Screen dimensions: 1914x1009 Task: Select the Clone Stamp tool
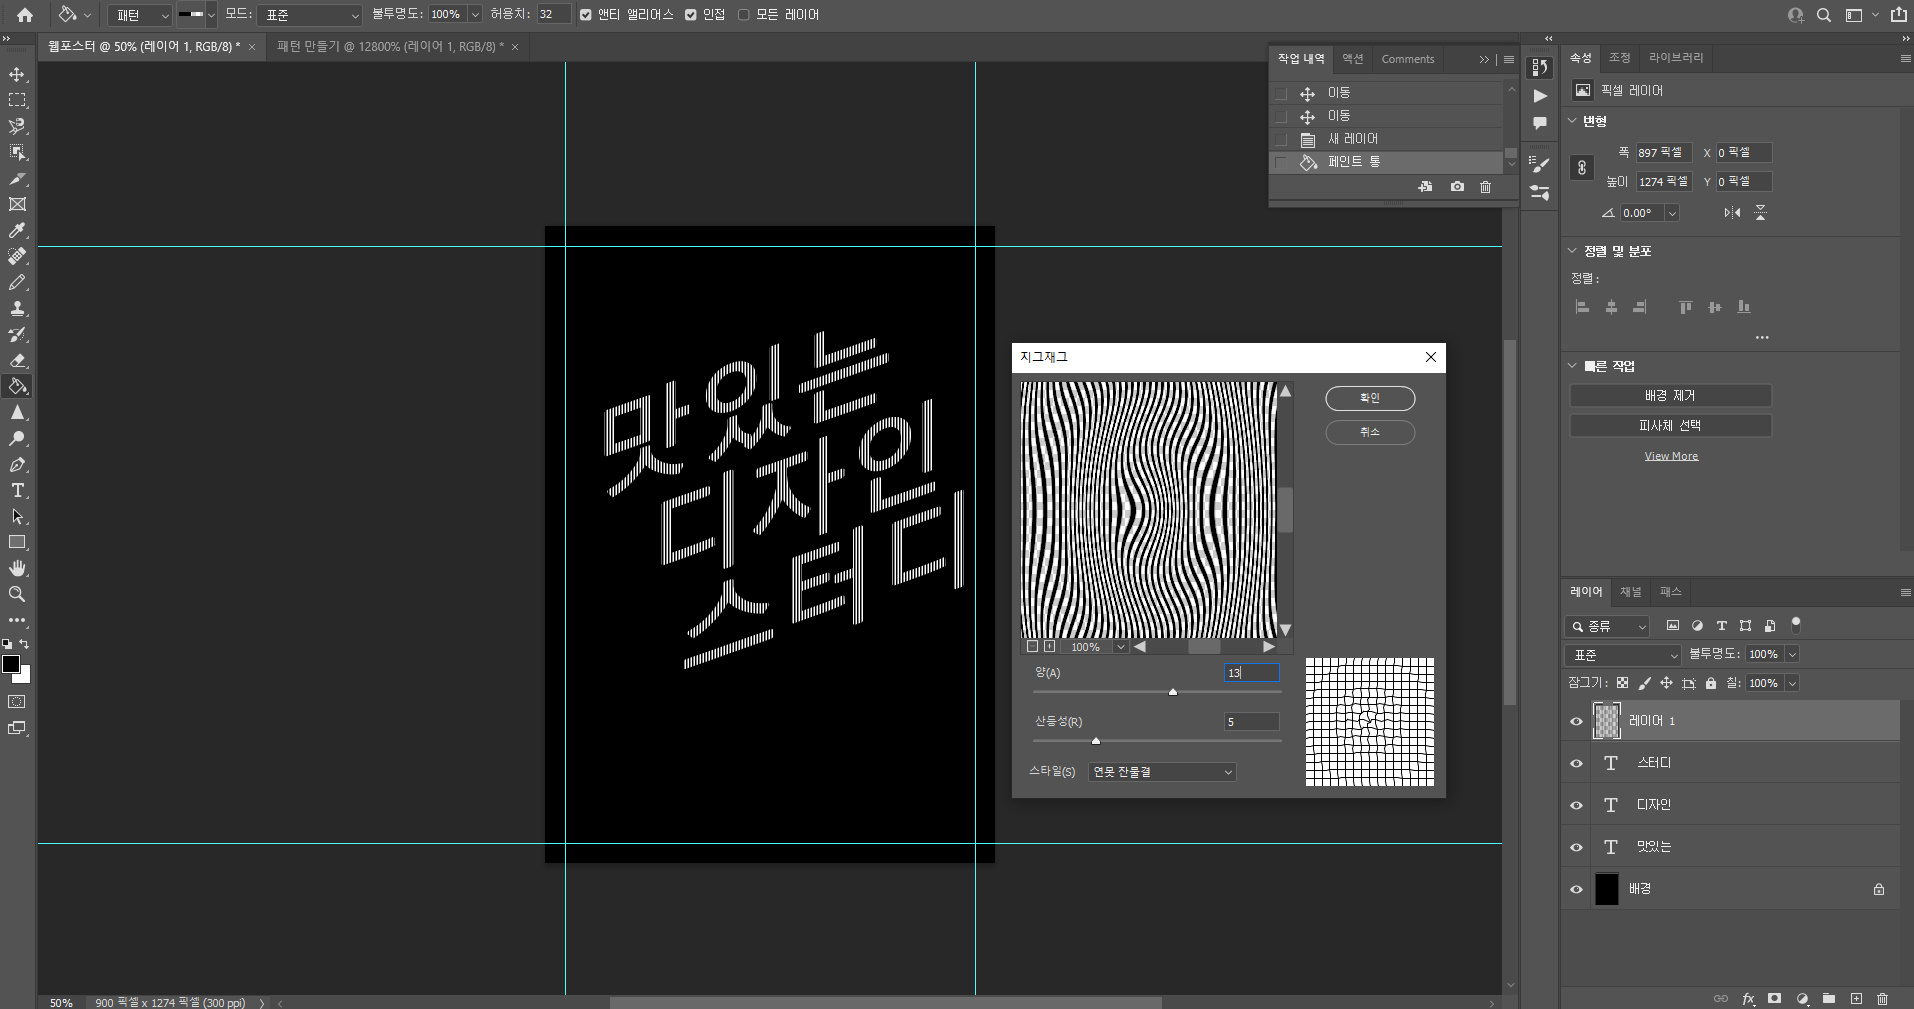coord(17,308)
